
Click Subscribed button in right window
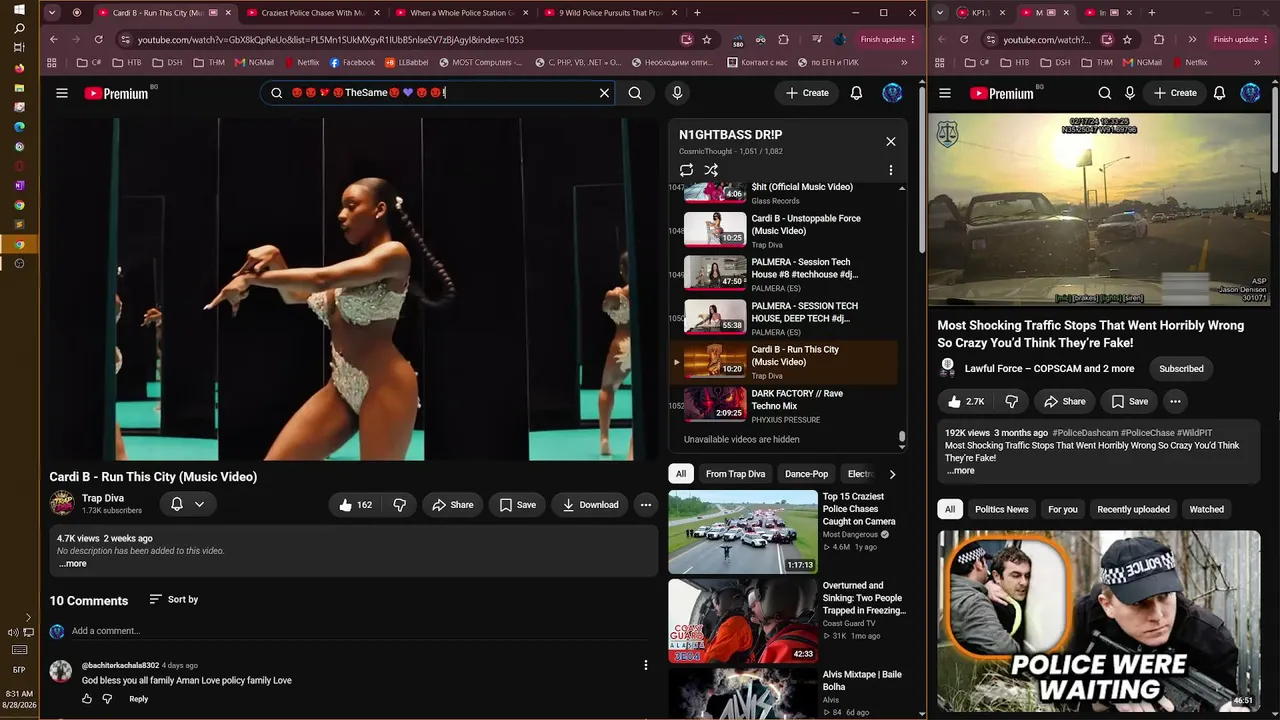click(1181, 369)
